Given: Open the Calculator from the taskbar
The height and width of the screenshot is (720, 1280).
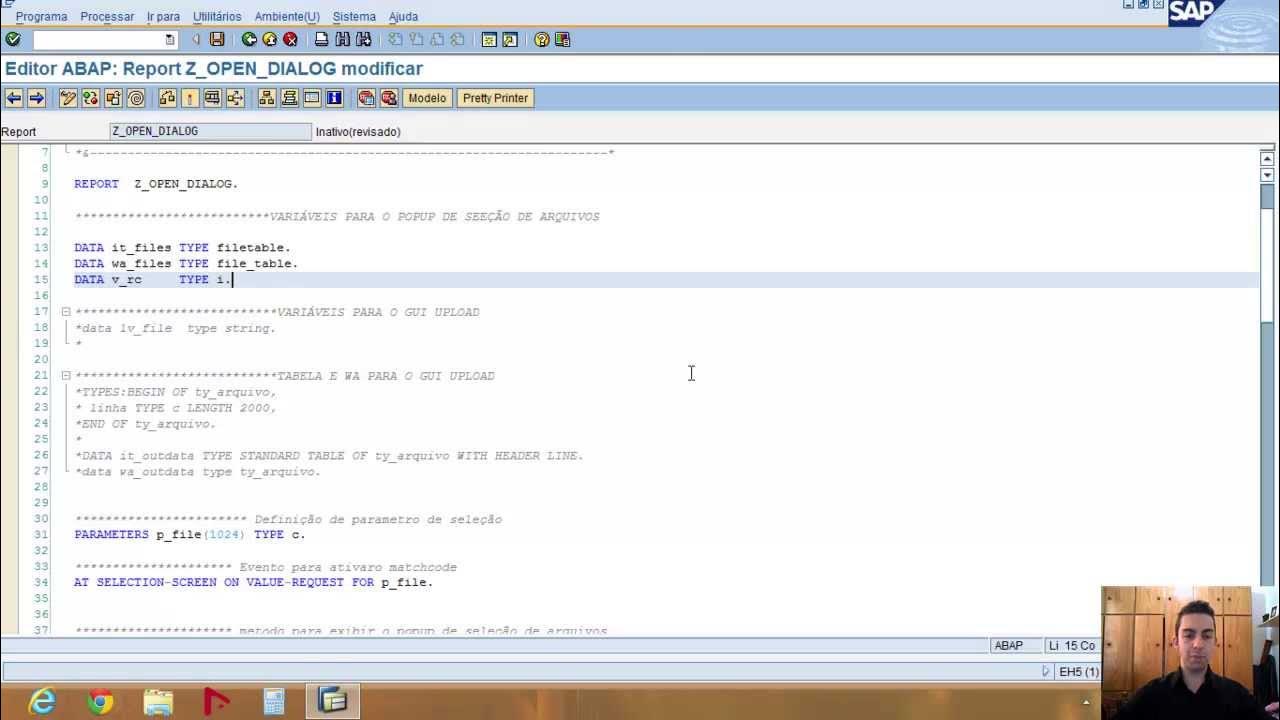Looking at the screenshot, I should tap(274, 702).
